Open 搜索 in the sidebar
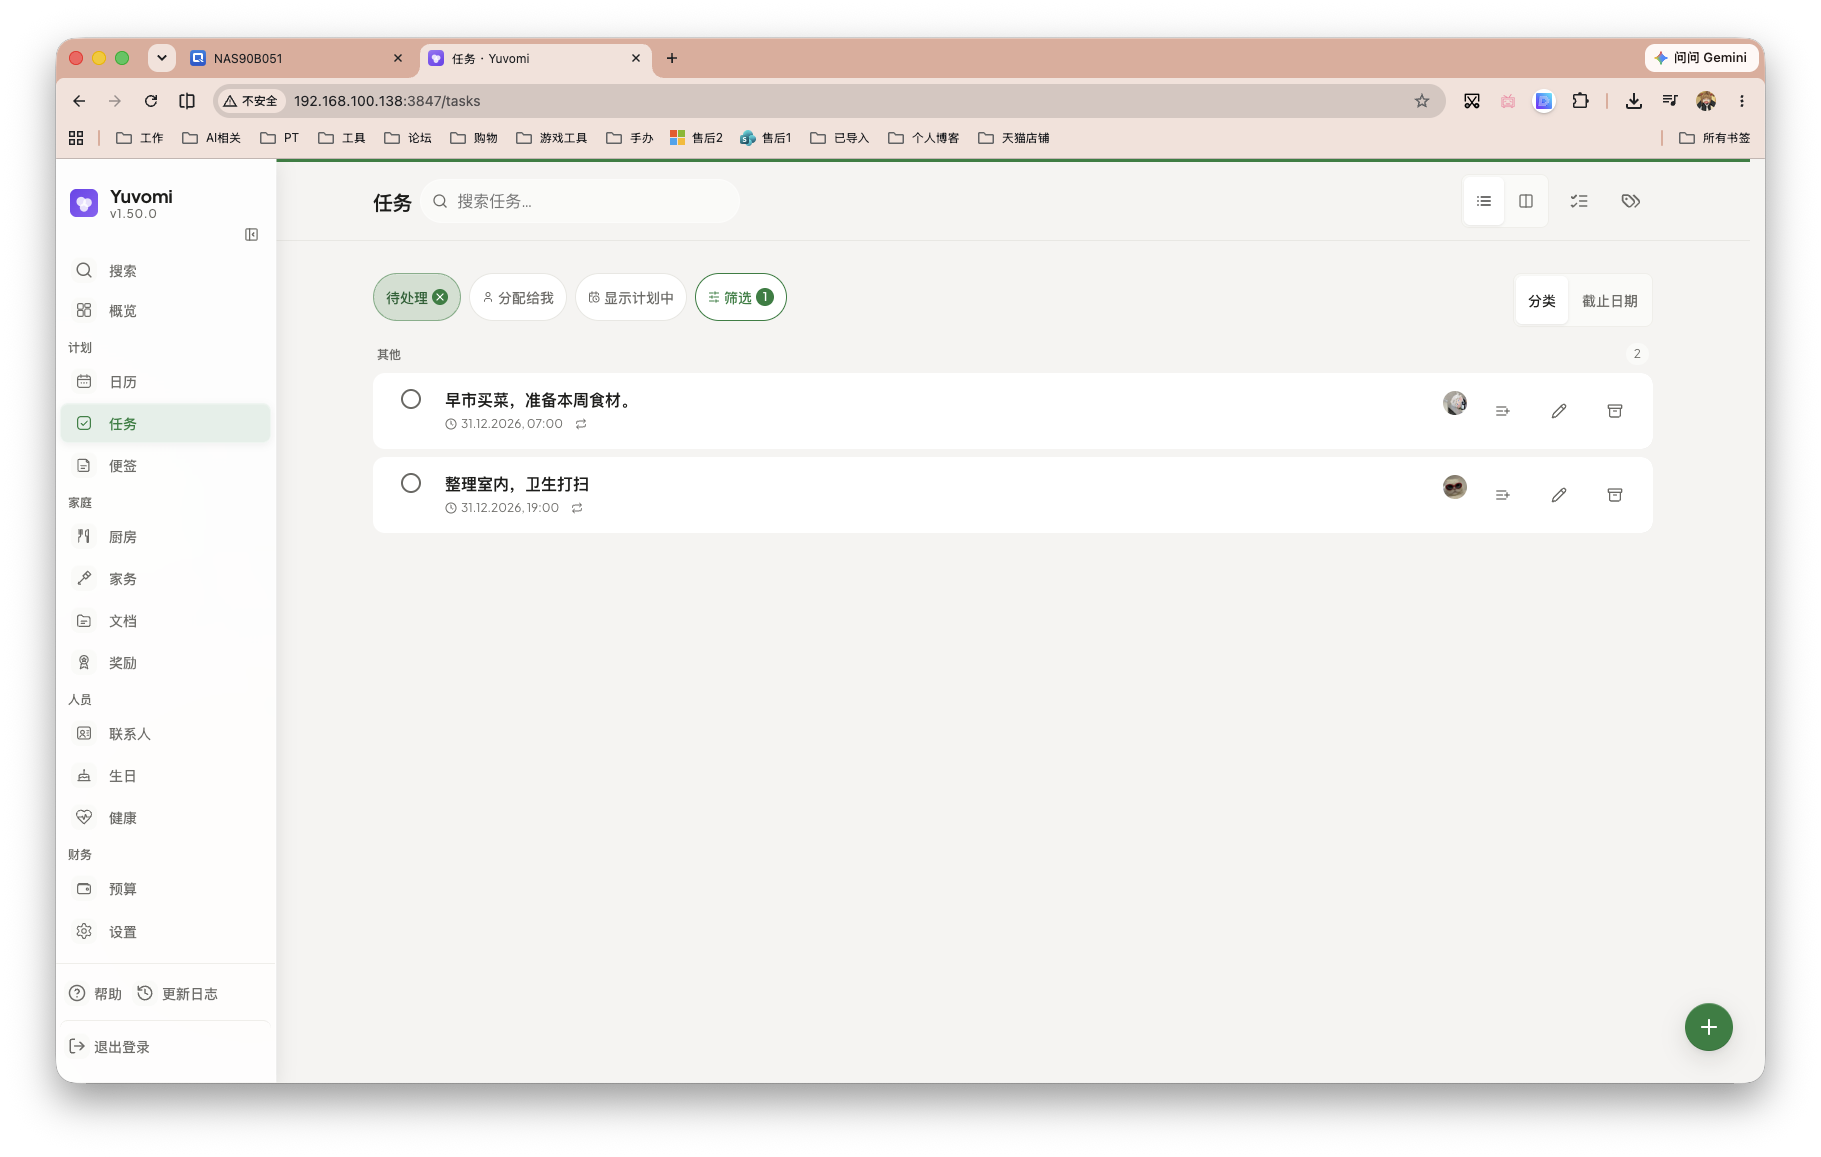Viewport: 1821px width, 1157px height. click(165, 271)
